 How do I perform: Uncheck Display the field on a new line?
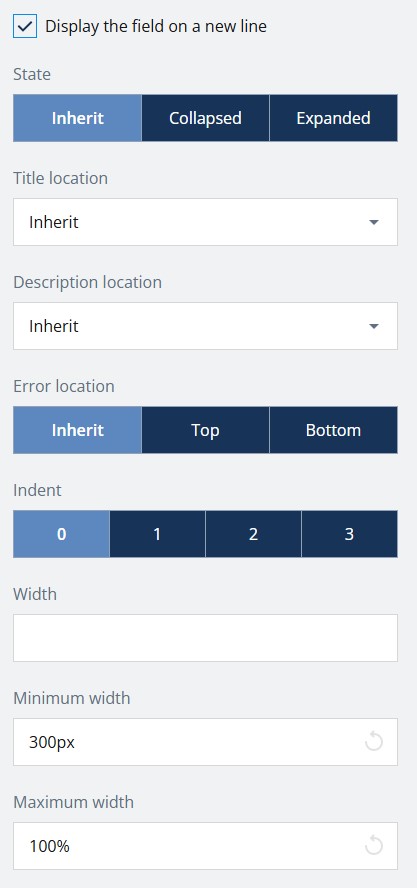(25, 27)
